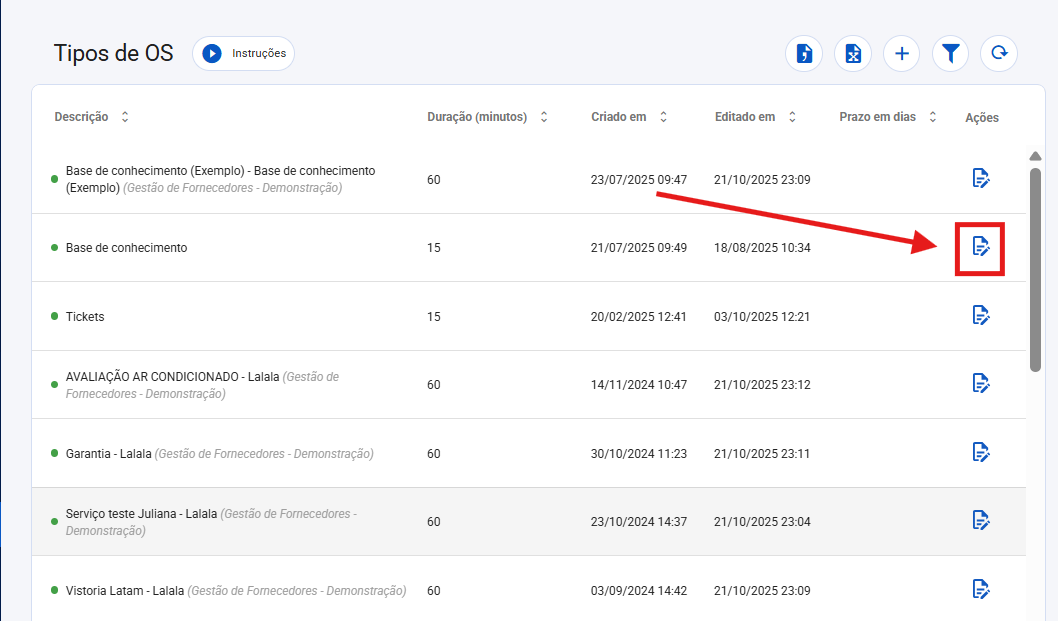This screenshot has height=621, width=1058.
Task: Click the scrollbar up arrow
Action: [1035, 156]
